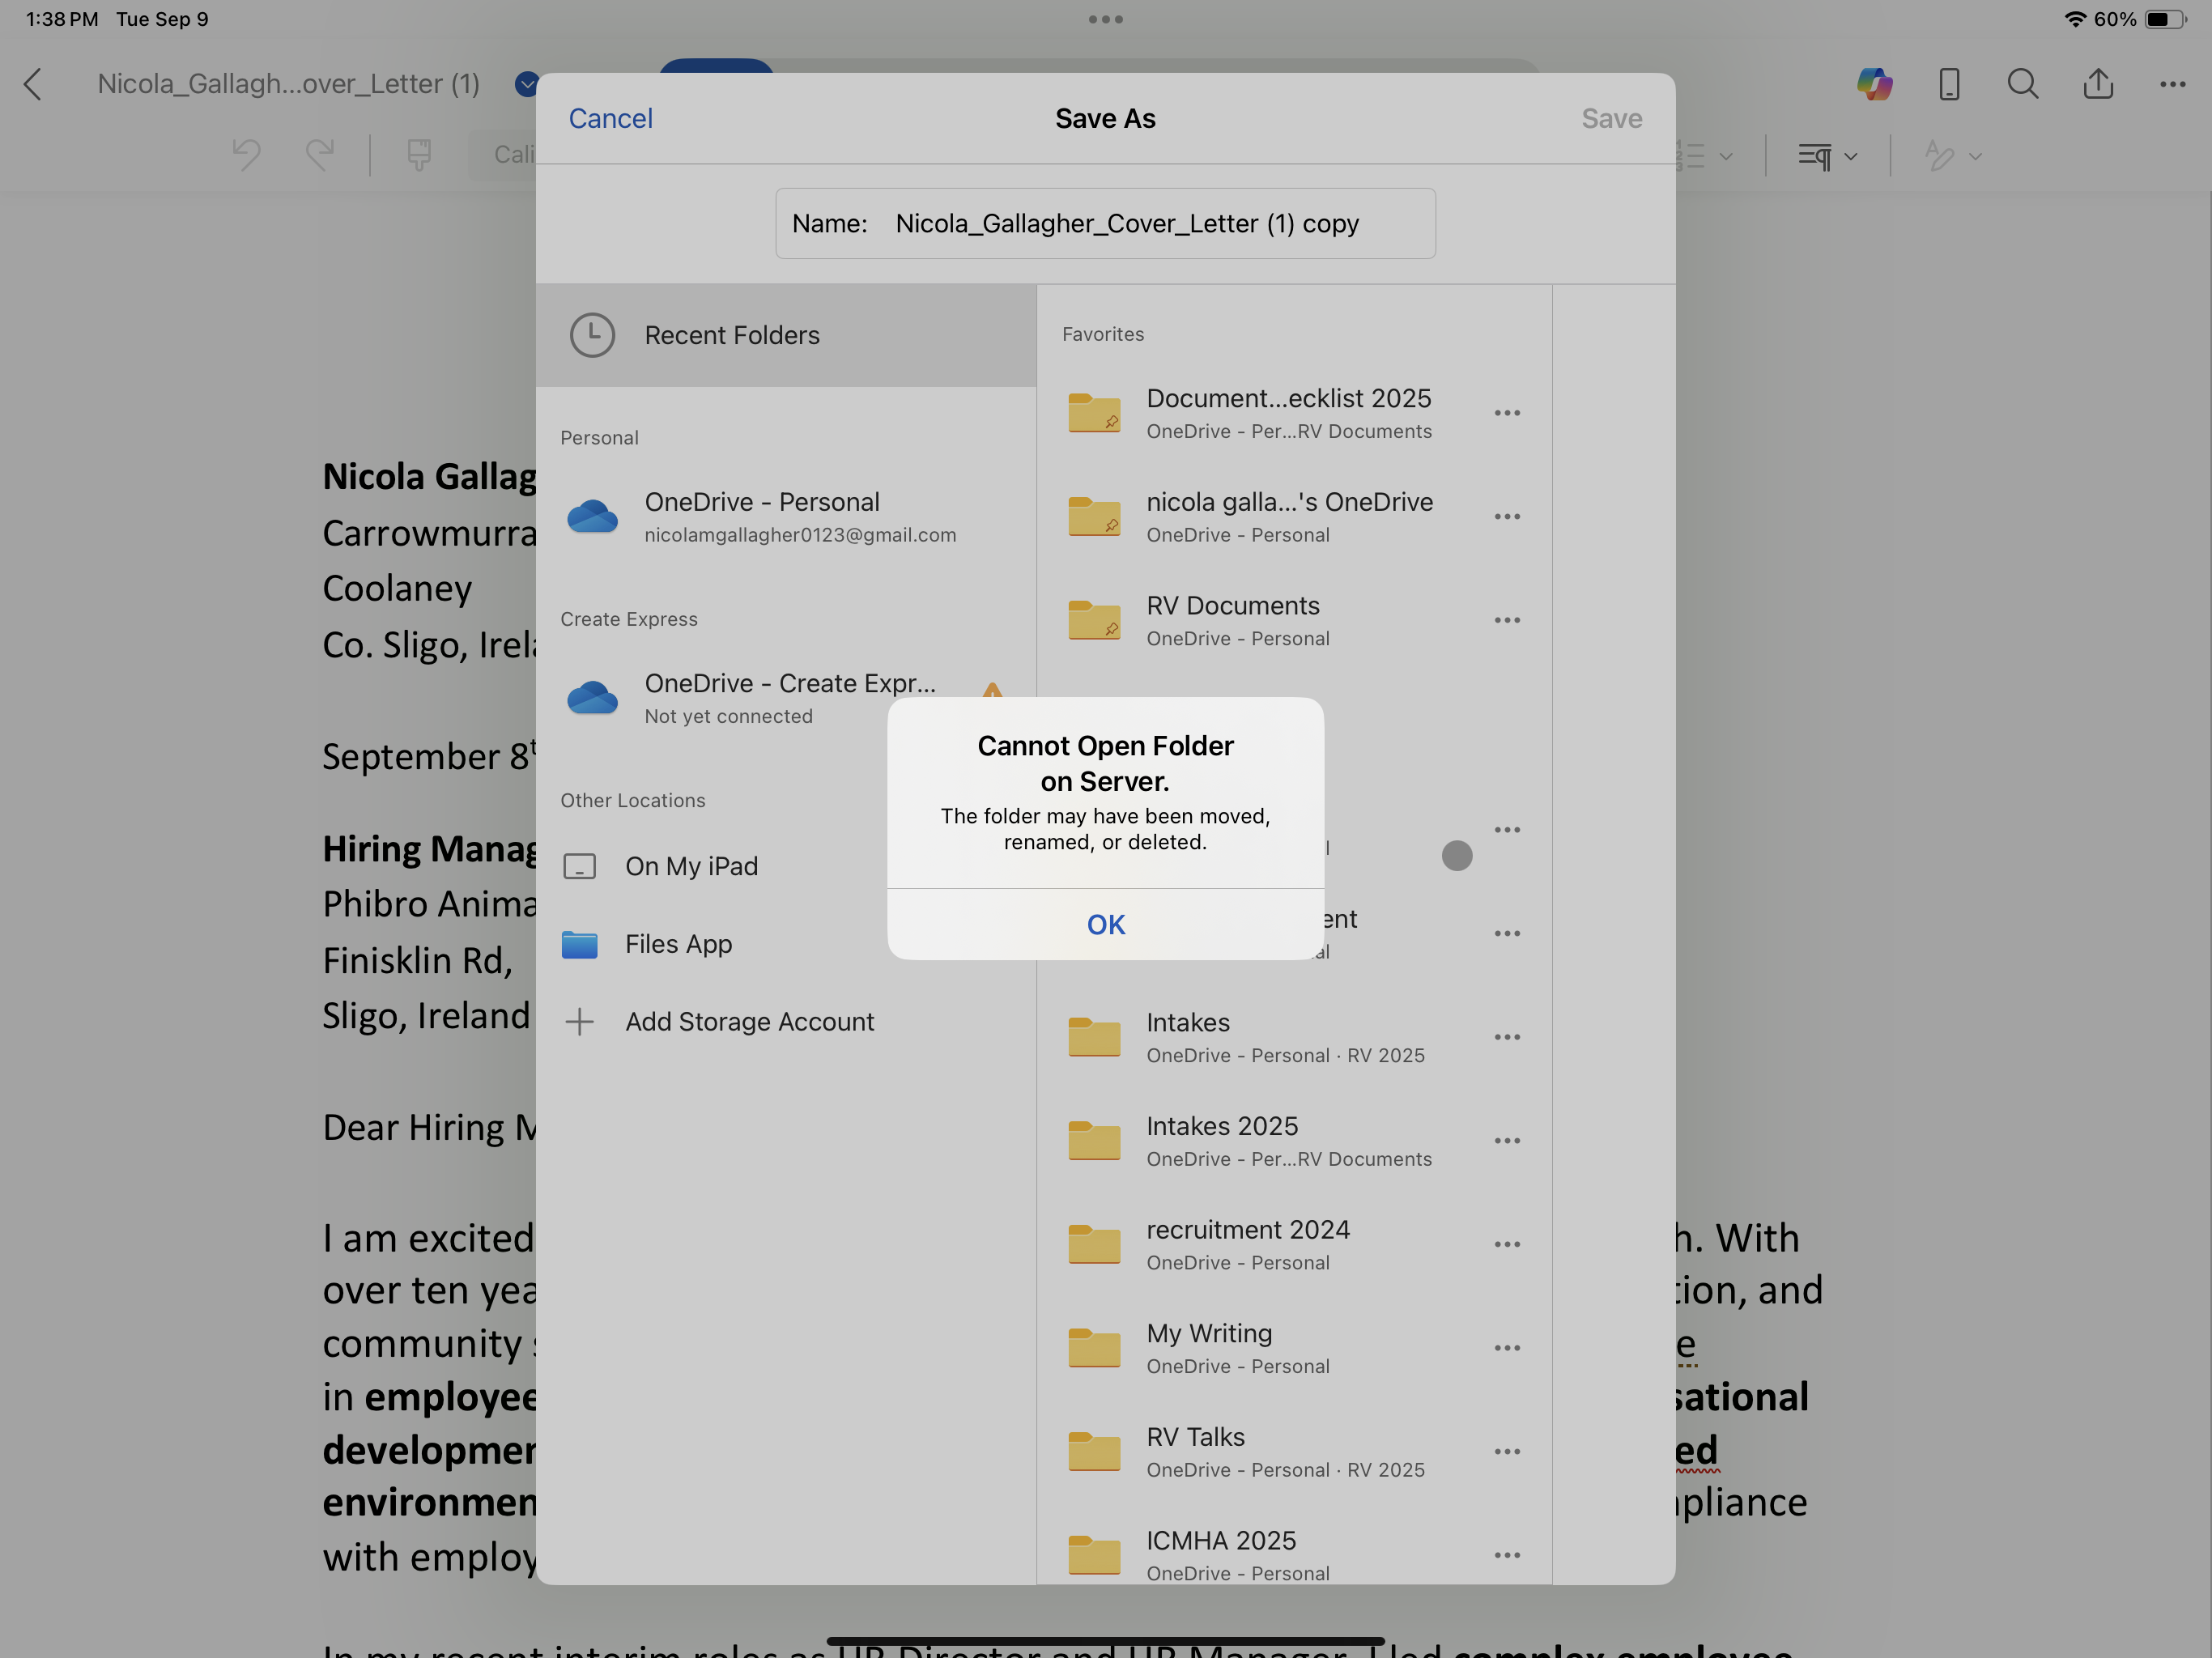Click the Files App folder icon
The width and height of the screenshot is (2212, 1658).
(579, 944)
